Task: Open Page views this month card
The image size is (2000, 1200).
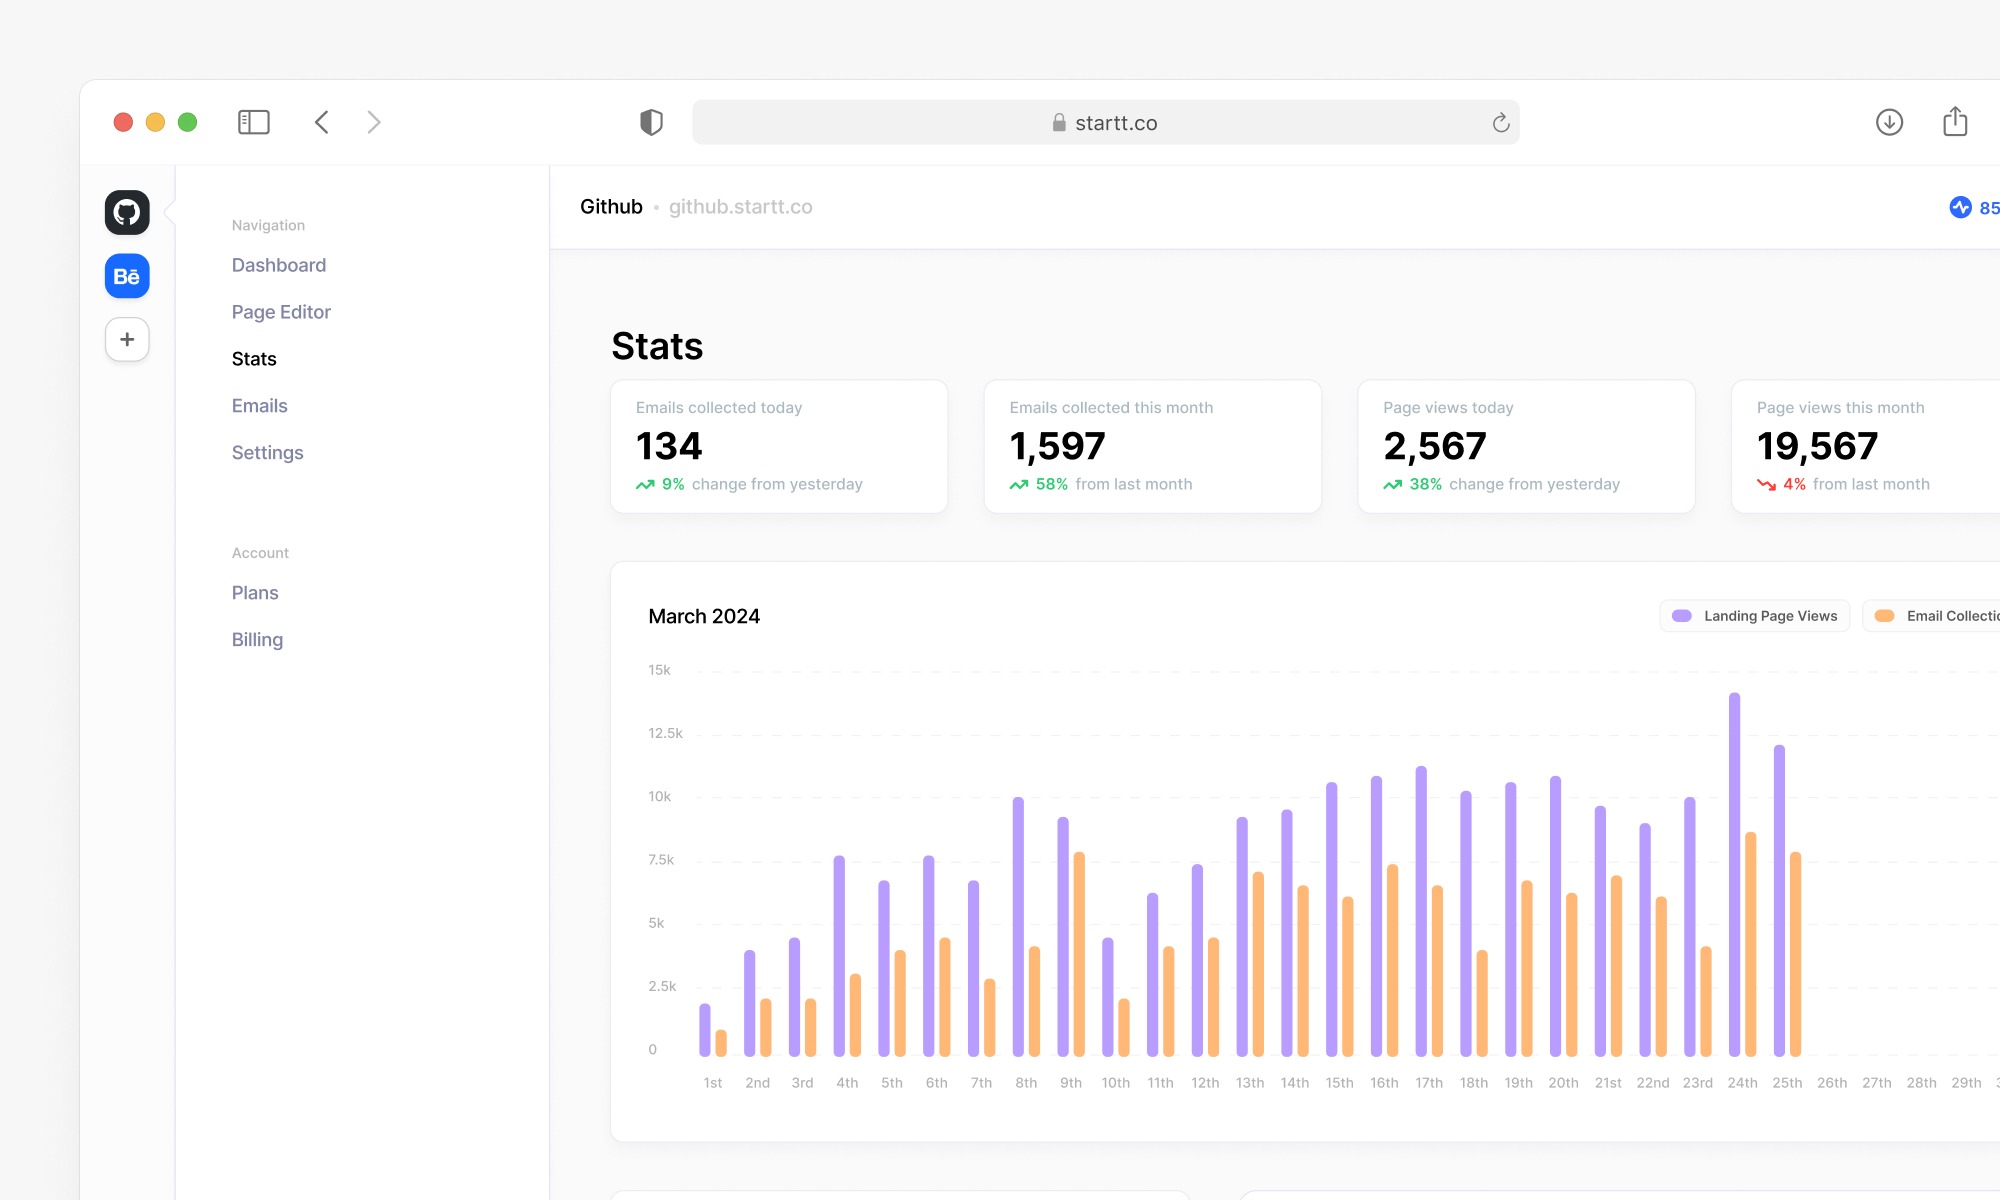Action: (1866, 446)
